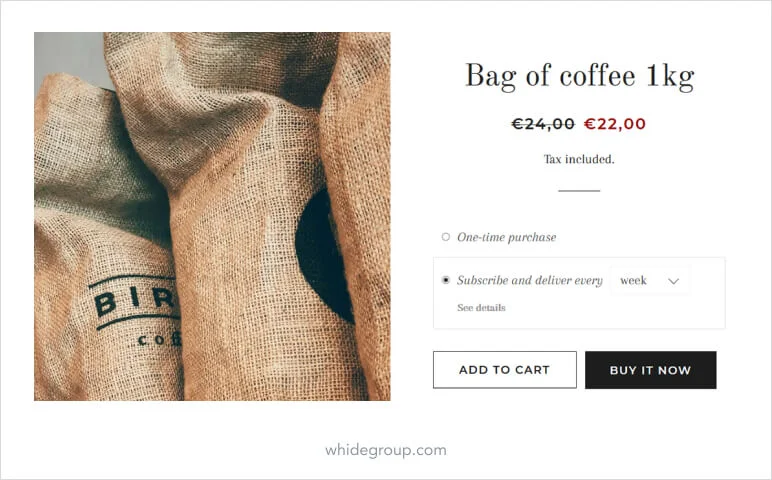Click the chevron arrow beside week
Screen dimensions: 772x480
click(x=673, y=281)
